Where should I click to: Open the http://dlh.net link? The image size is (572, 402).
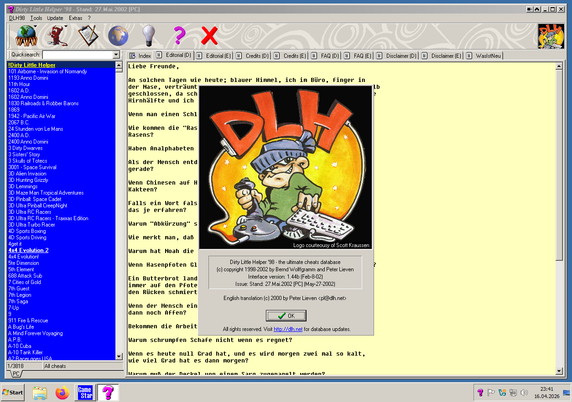click(288, 329)
